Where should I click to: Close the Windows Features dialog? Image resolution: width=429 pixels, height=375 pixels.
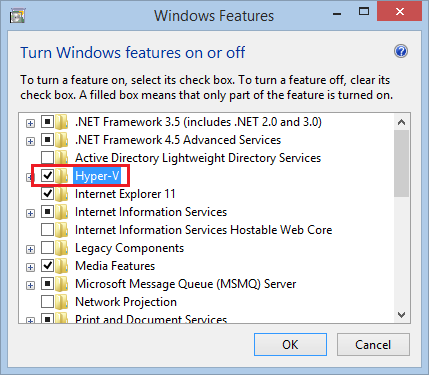pyautogui.click(x=399, y=12)
